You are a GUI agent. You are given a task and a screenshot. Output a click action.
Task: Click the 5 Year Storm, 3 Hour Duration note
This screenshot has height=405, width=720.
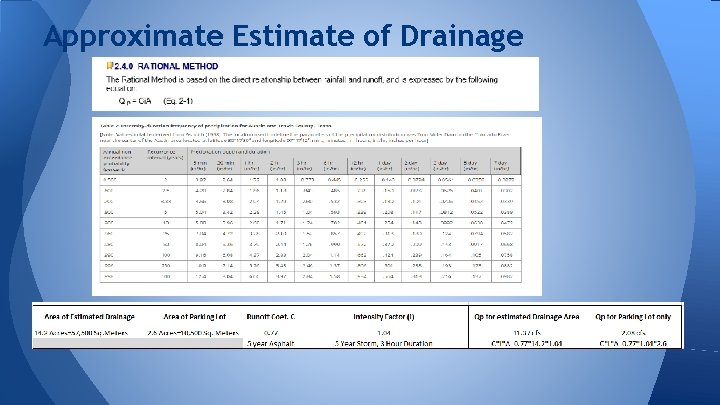coord(383,343)
